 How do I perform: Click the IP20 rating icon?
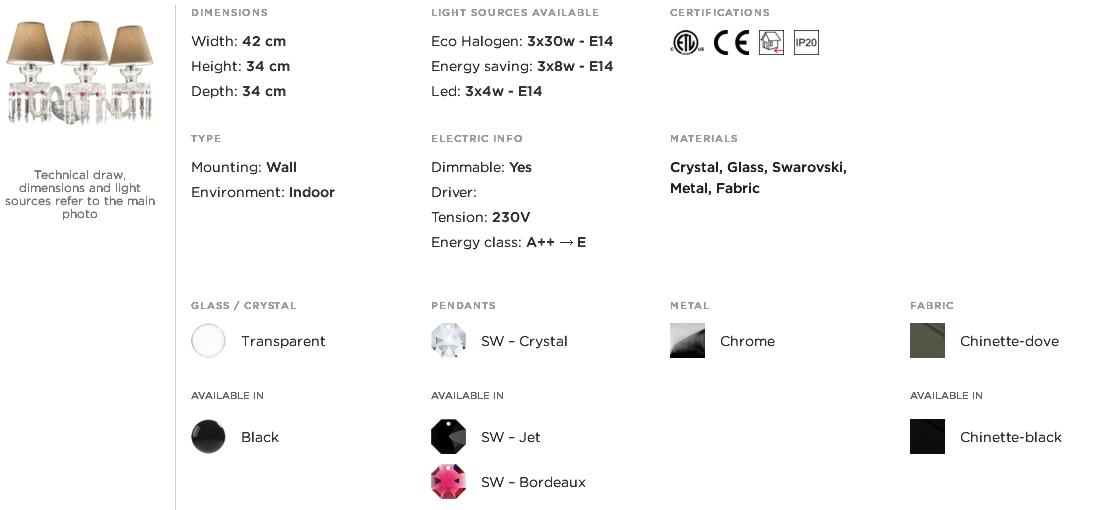[x=807, y=43]
